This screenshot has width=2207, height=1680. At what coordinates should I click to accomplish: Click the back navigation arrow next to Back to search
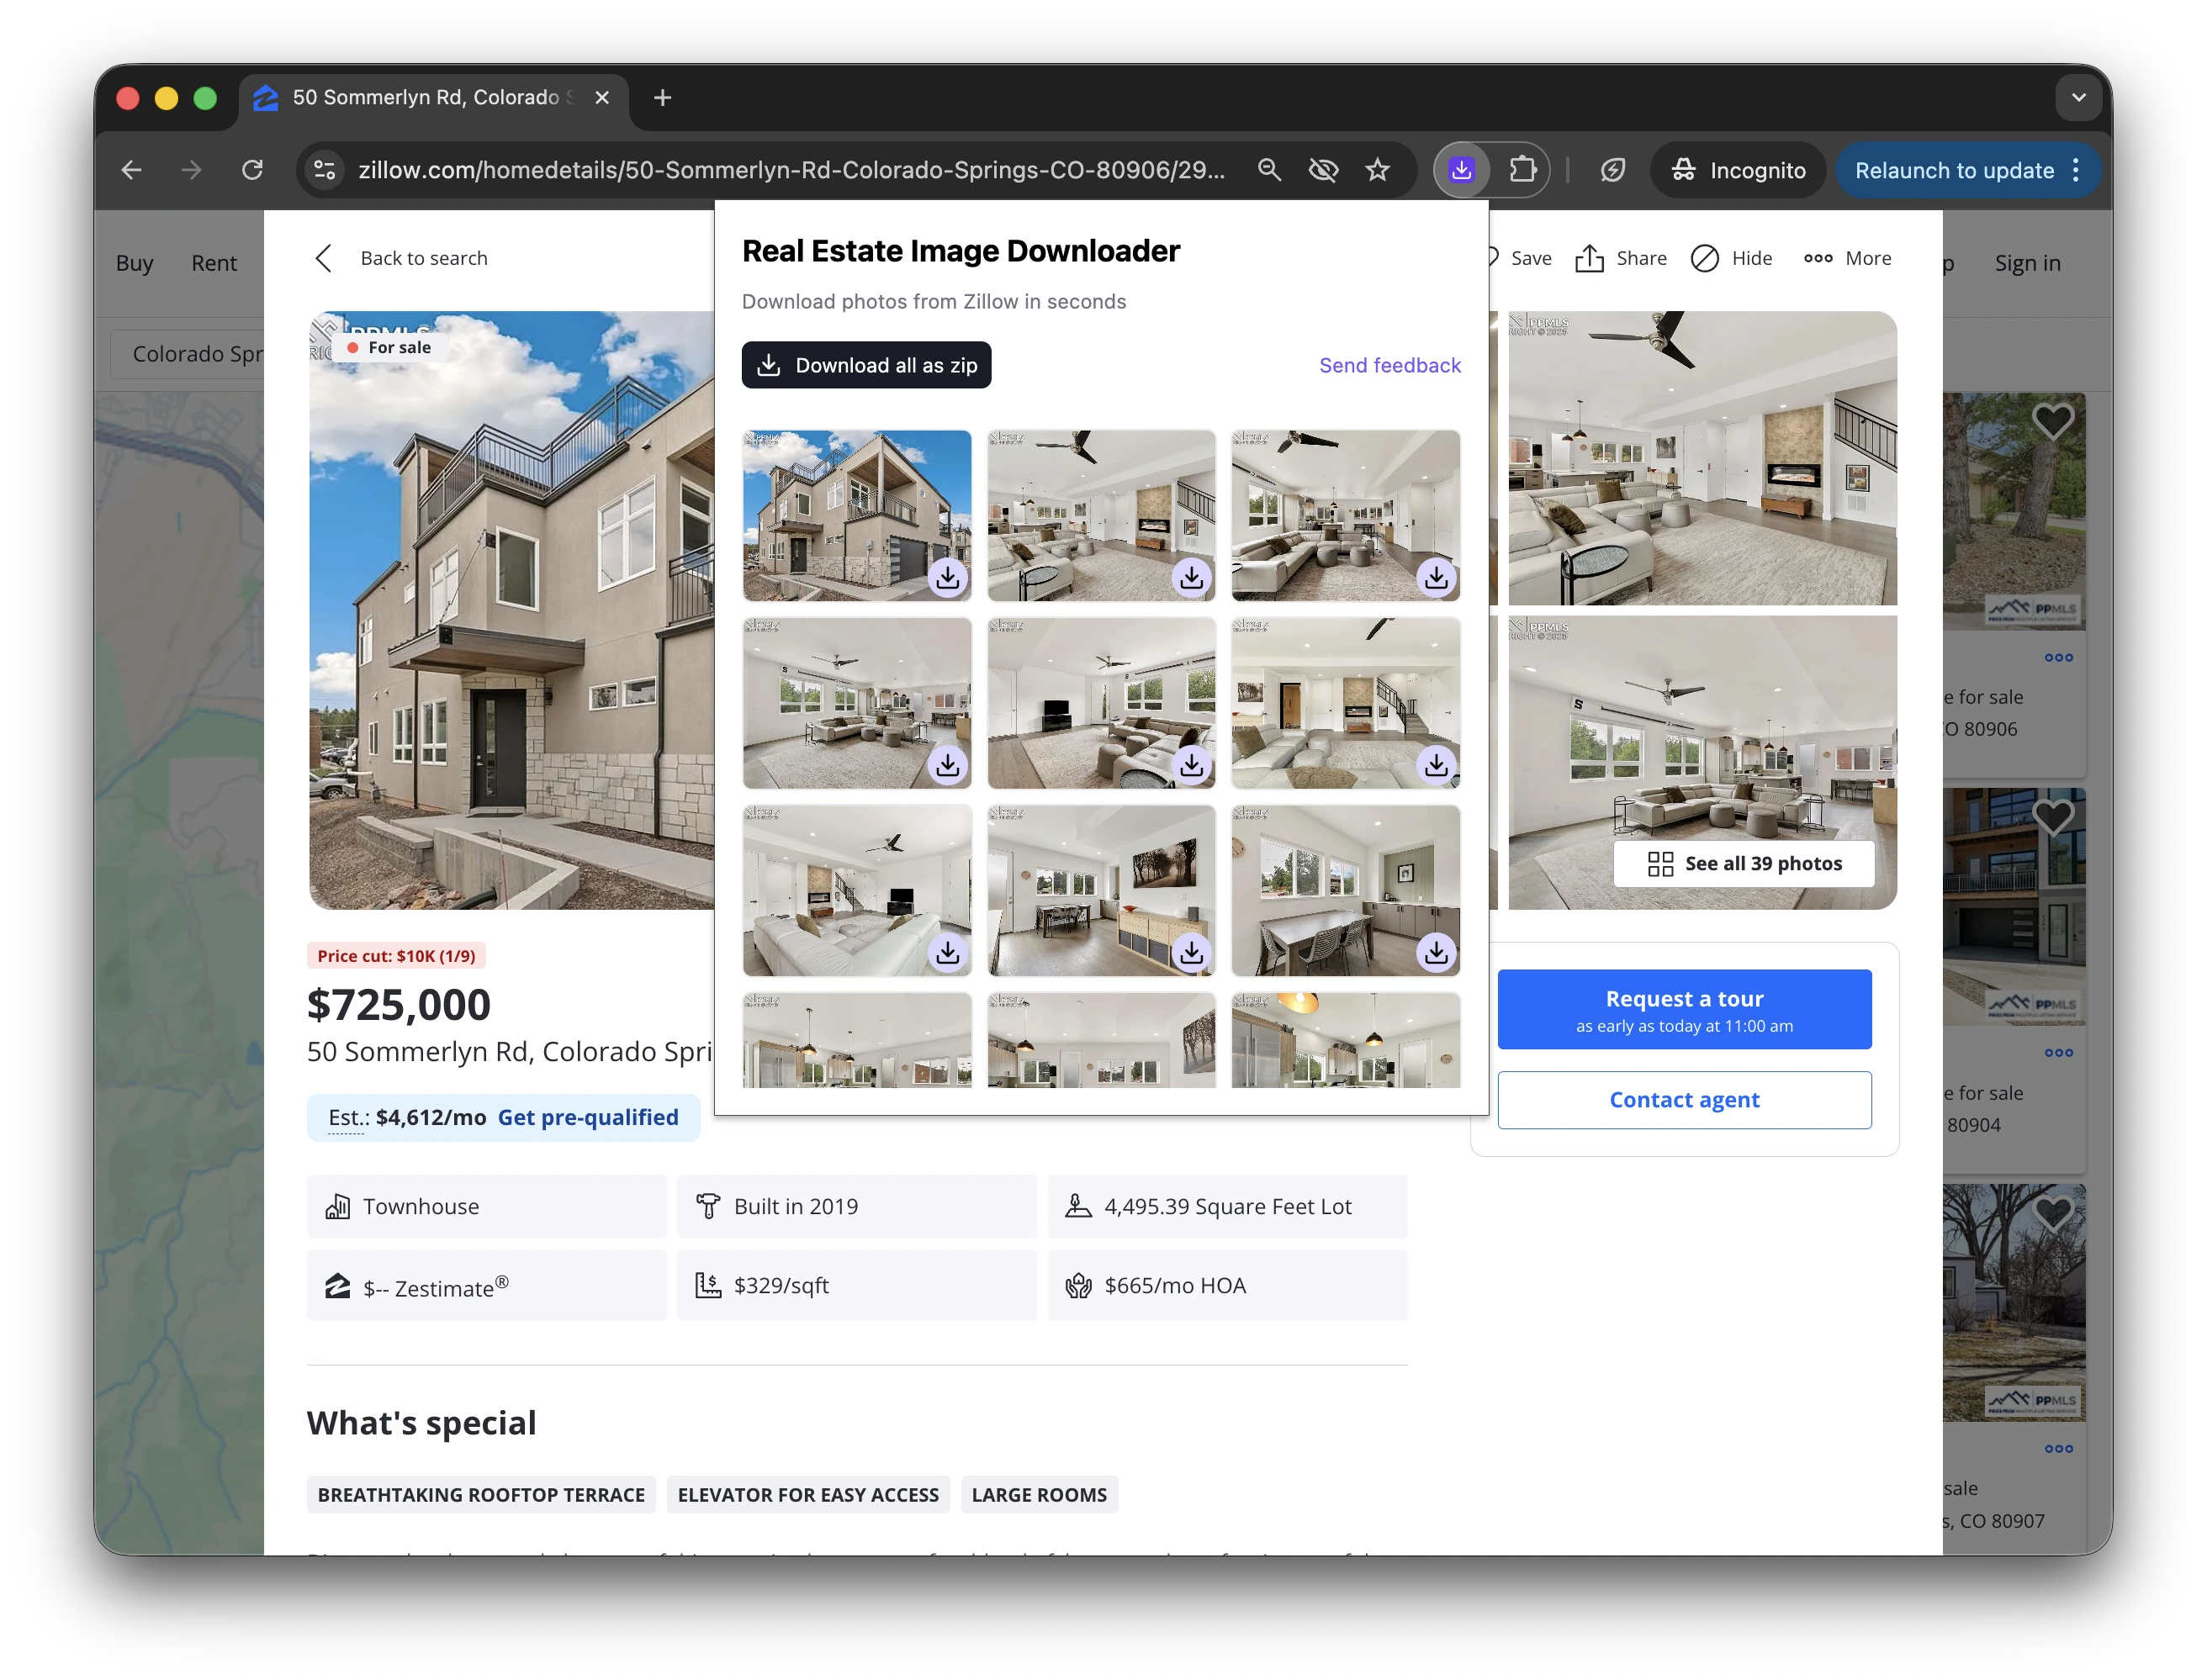click(323, 257)
